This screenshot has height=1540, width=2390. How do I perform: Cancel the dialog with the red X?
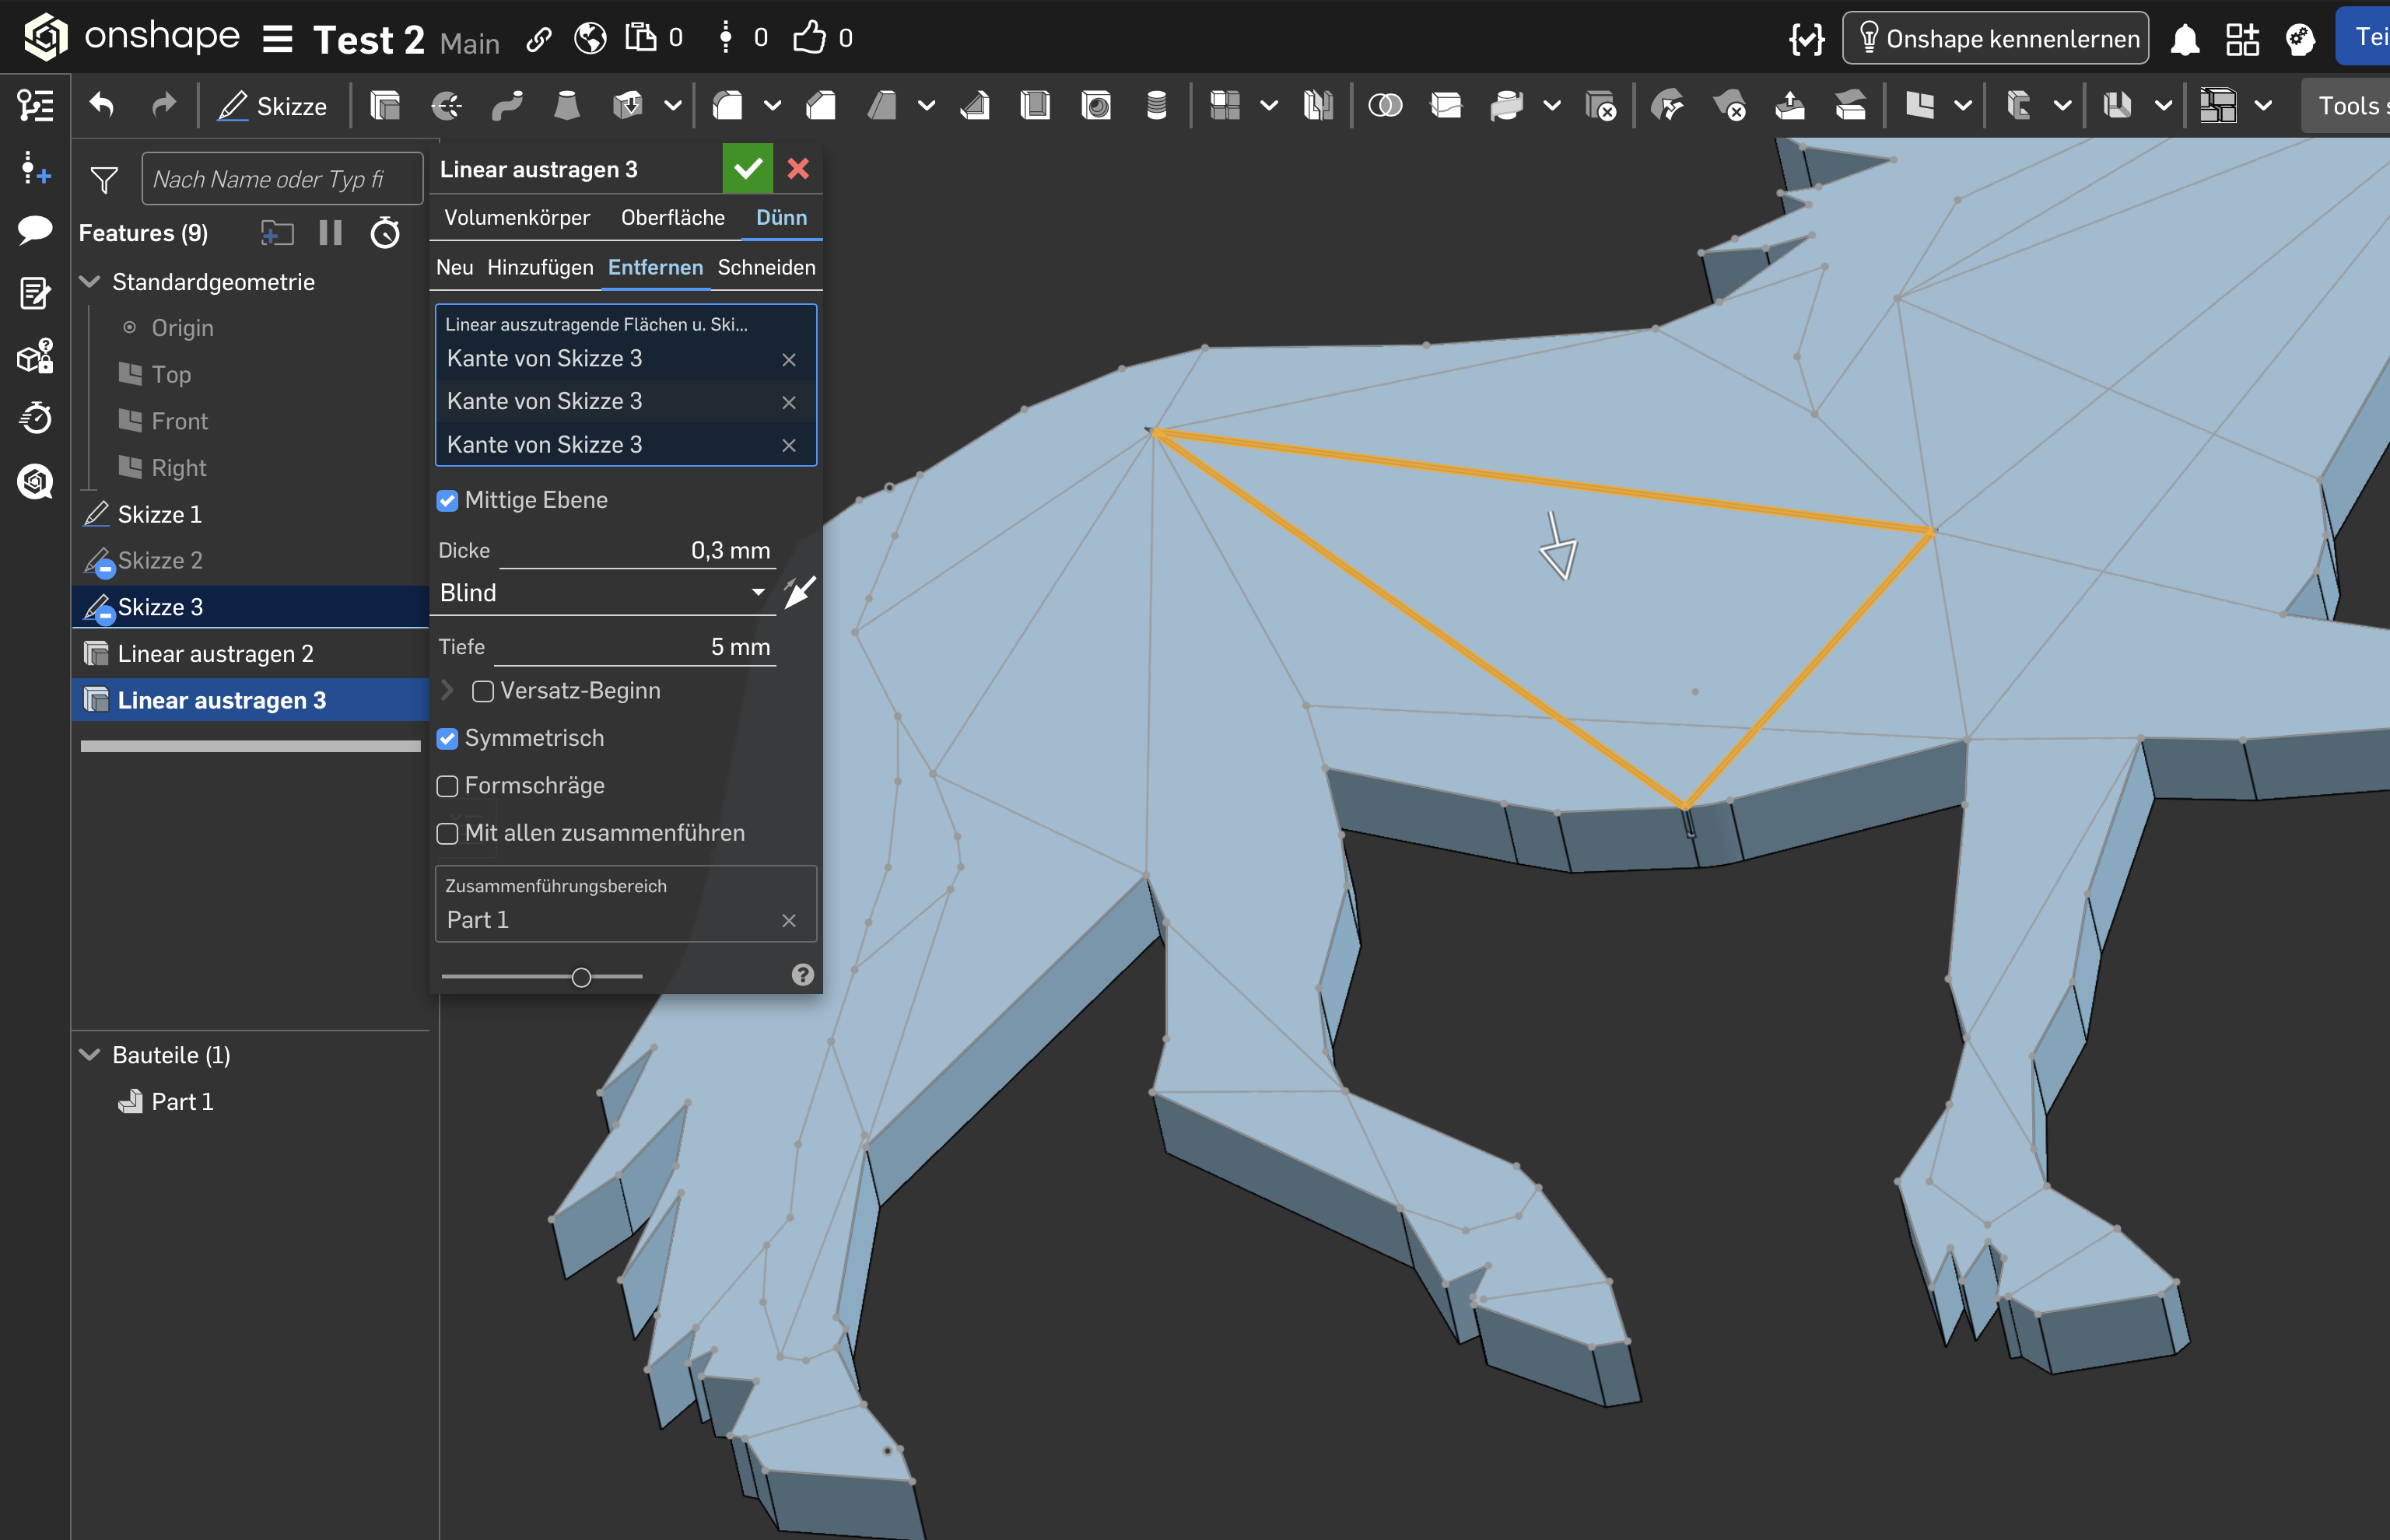coord(798,169)
